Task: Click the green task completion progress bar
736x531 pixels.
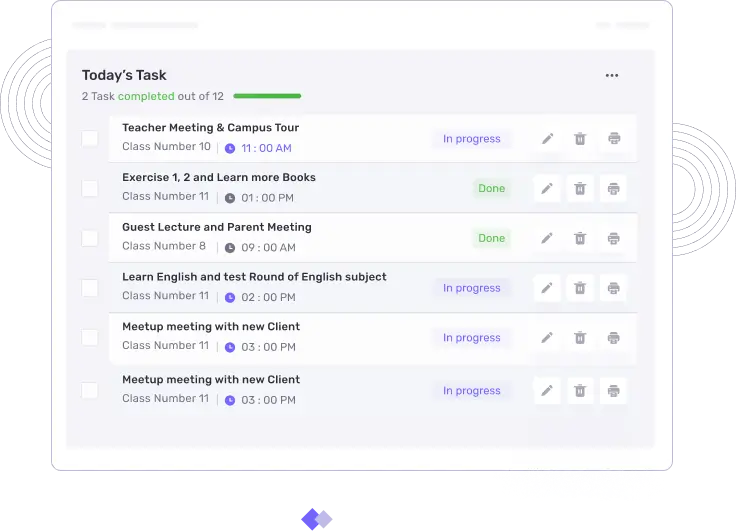Action: pos(267,96)
